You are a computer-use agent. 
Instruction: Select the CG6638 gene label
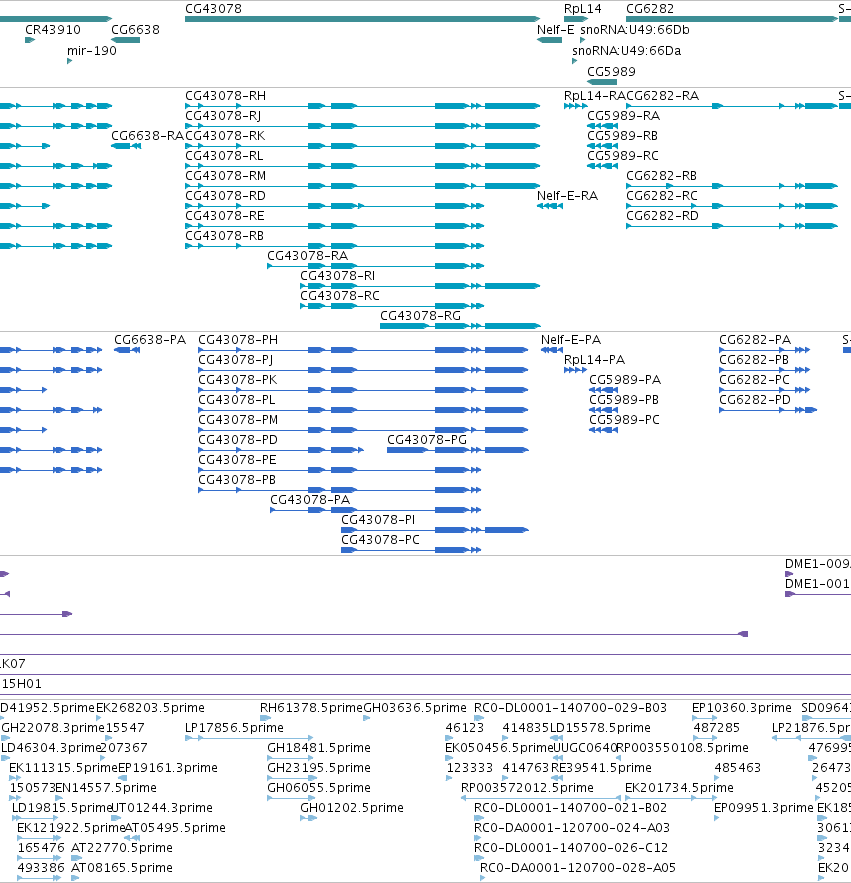point(135,30)
